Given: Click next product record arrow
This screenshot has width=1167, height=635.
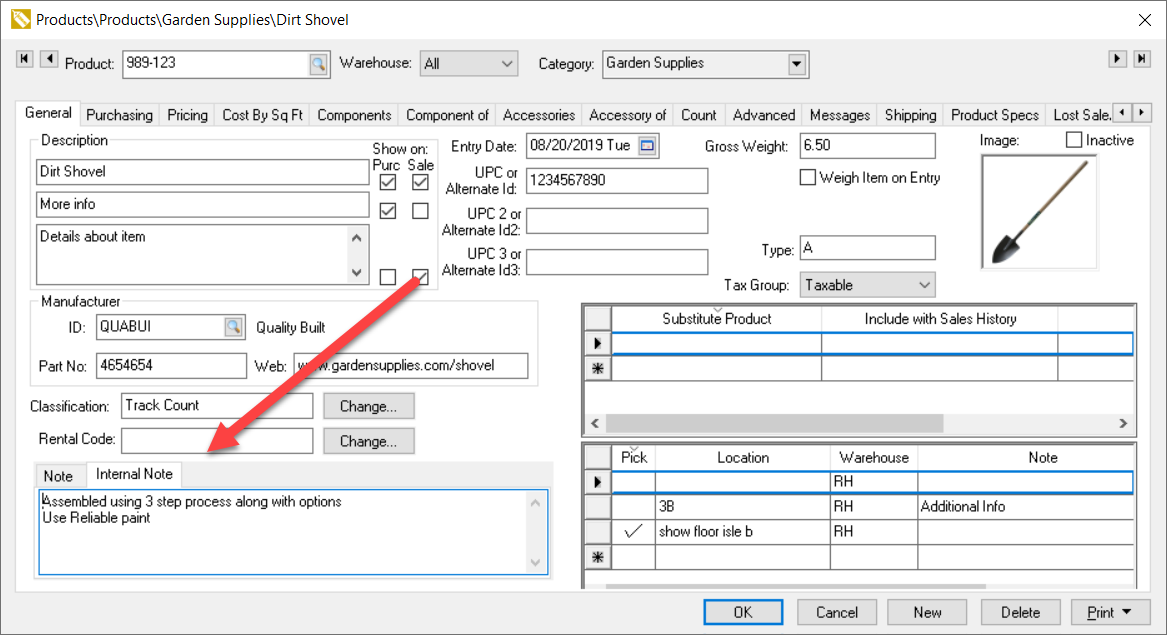Looking at the screenshot, I should click(x=1118, y=60).
